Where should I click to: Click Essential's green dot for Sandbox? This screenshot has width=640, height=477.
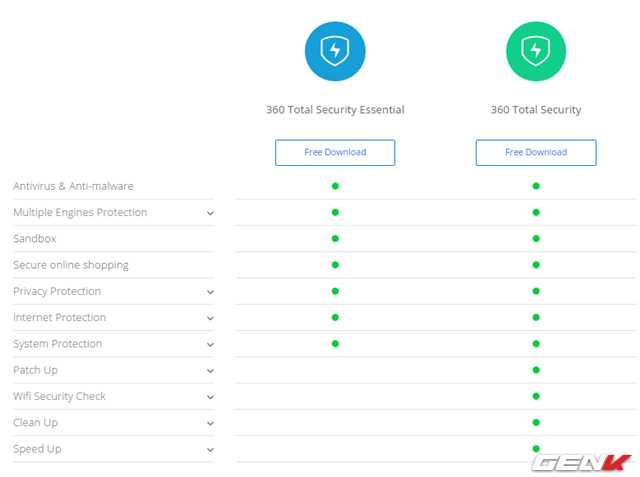point(335,239)
